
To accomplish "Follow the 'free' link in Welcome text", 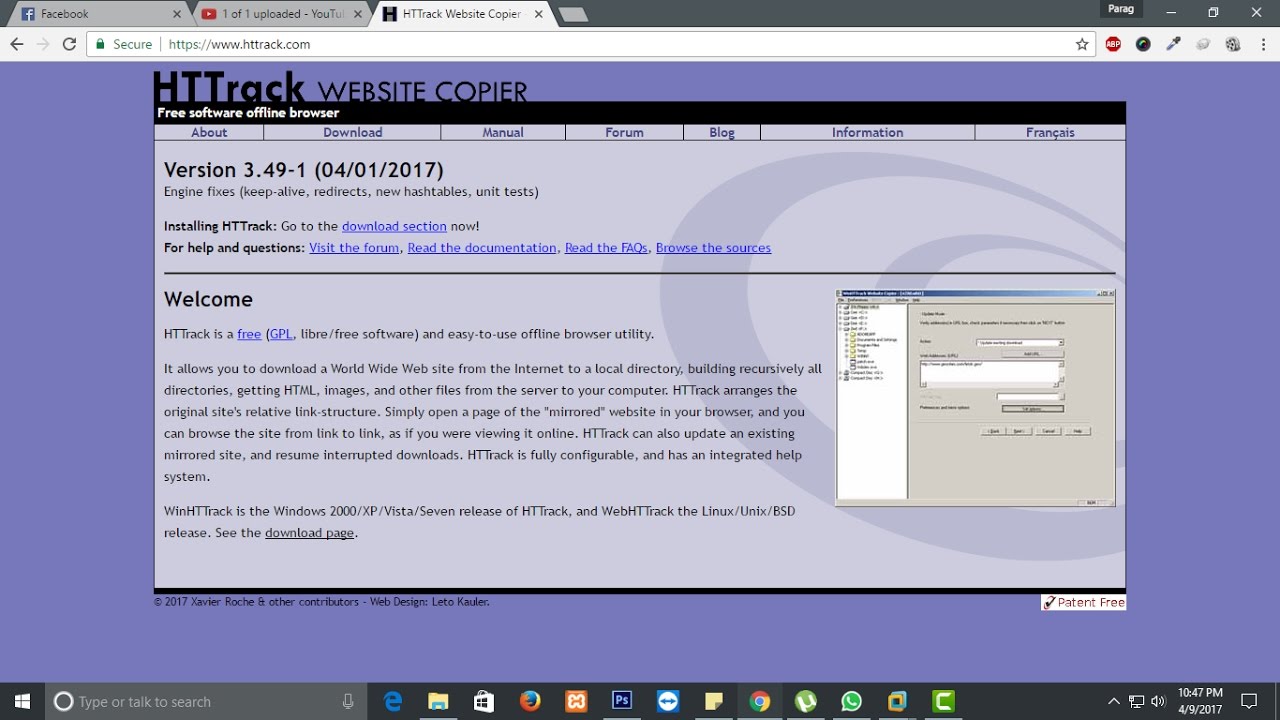I will point(249,334).
